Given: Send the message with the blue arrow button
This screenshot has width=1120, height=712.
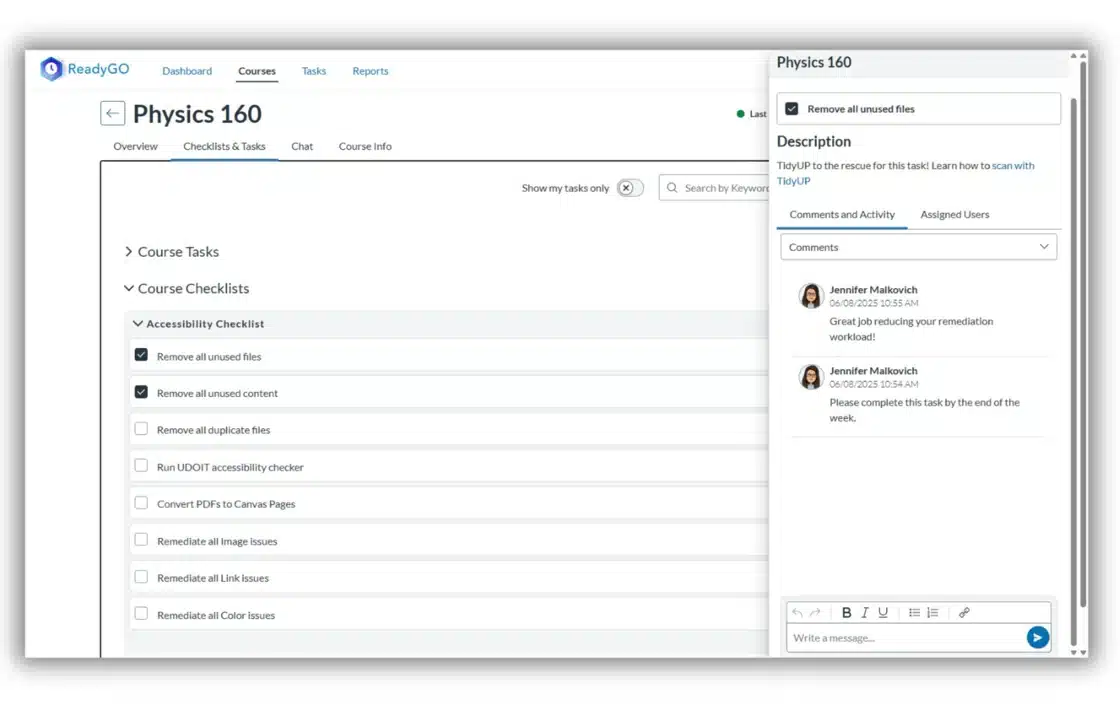Looking at the screenshot, I should (1037, 637).
